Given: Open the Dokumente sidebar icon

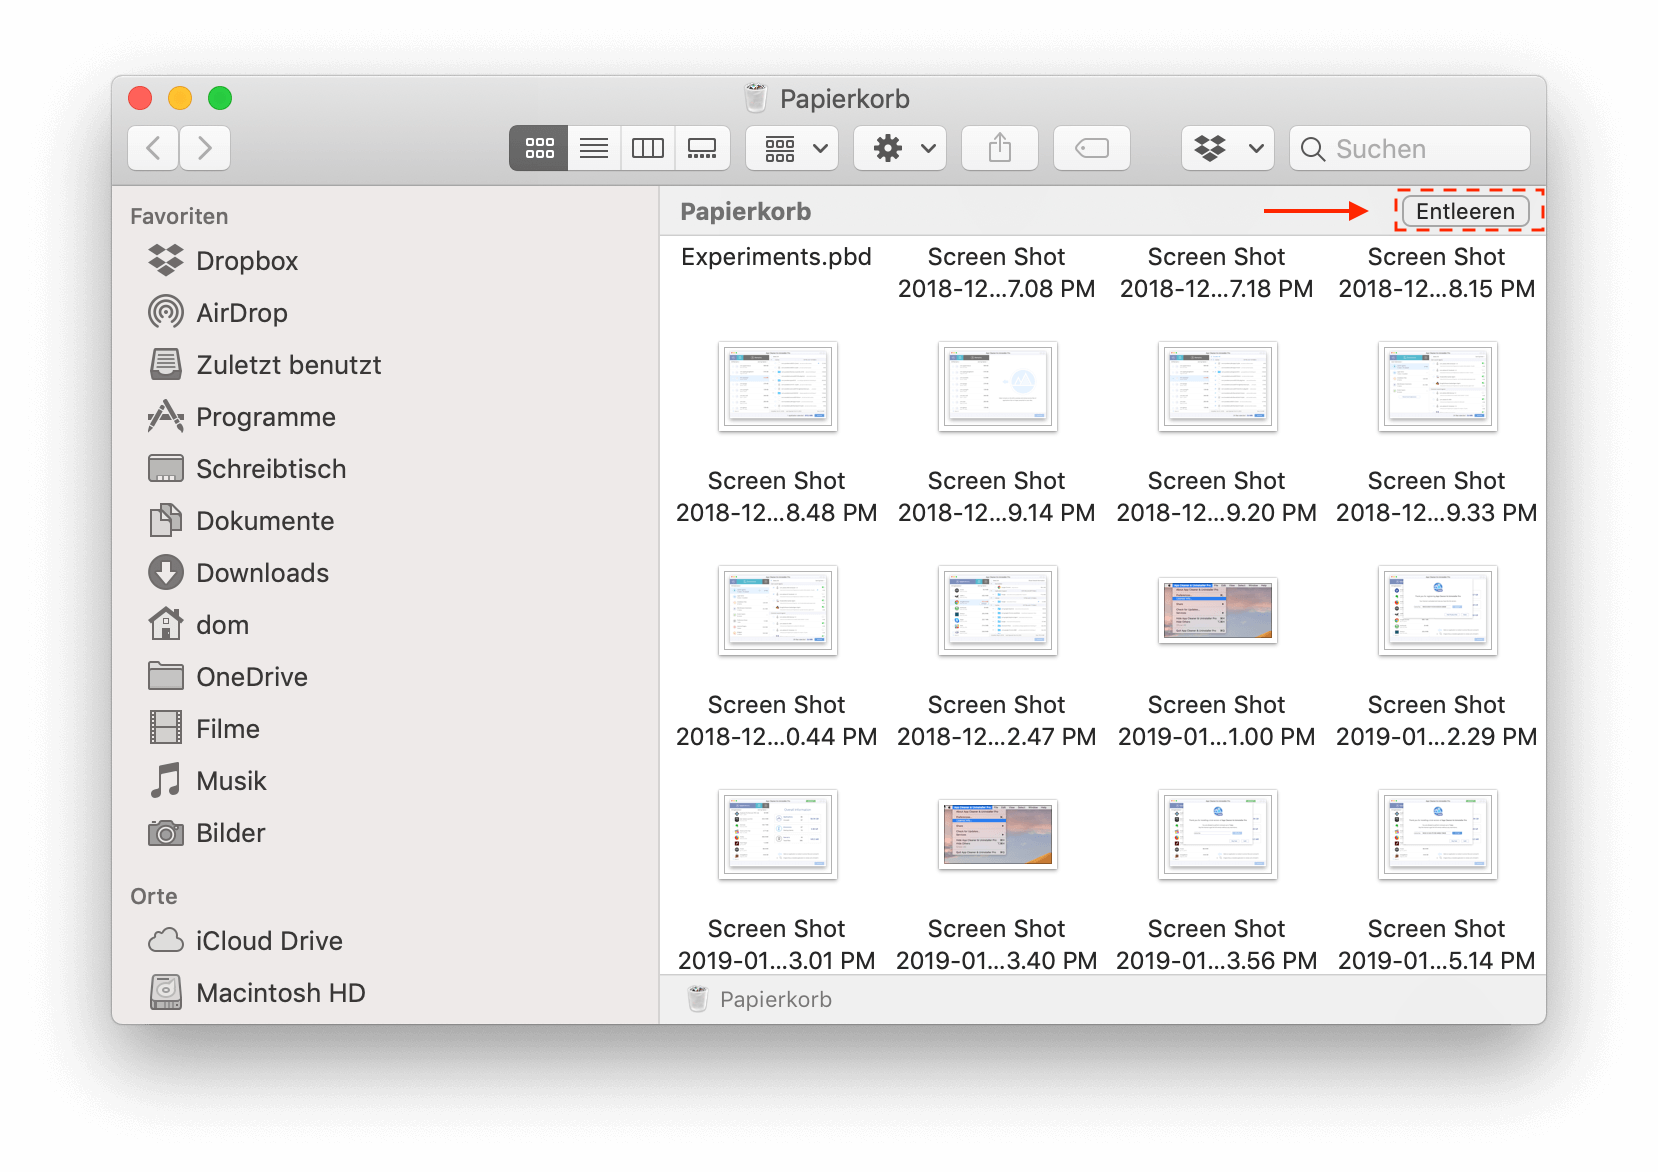Looking at the screenshot, I should [x=166, y=520].
